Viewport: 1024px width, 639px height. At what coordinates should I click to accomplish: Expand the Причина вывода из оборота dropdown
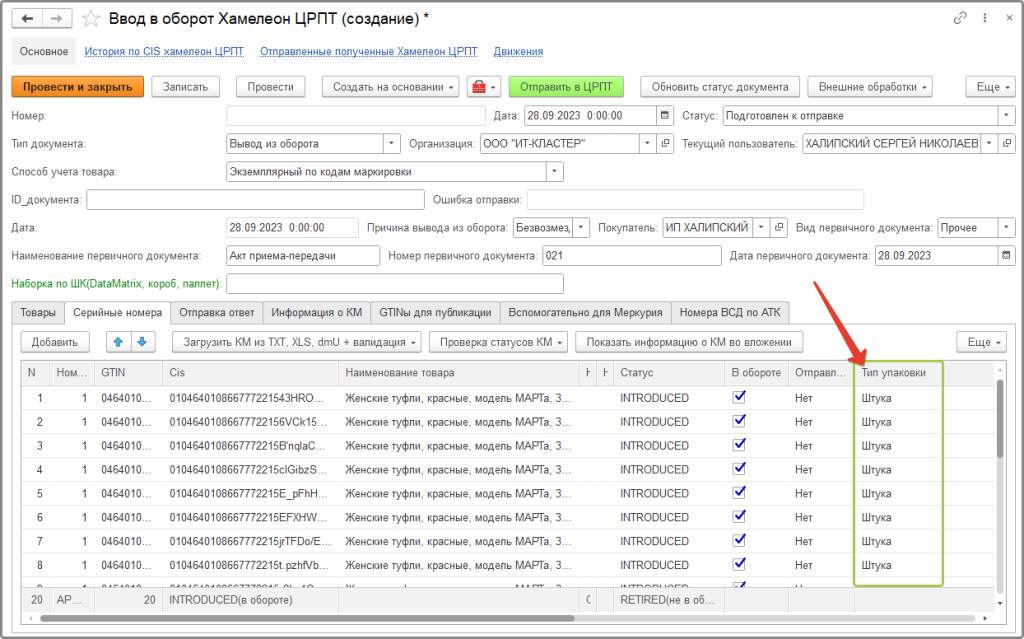(581, 227)
